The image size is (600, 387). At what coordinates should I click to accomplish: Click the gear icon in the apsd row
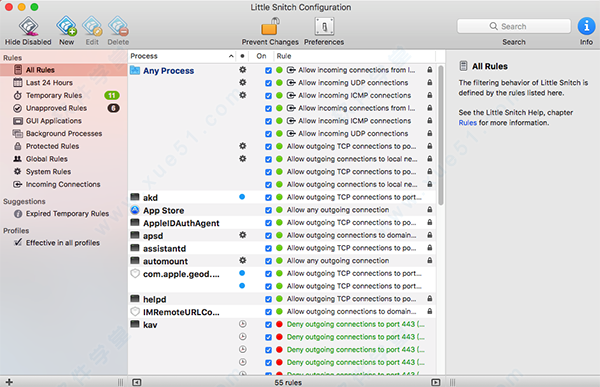pos(243,235)
